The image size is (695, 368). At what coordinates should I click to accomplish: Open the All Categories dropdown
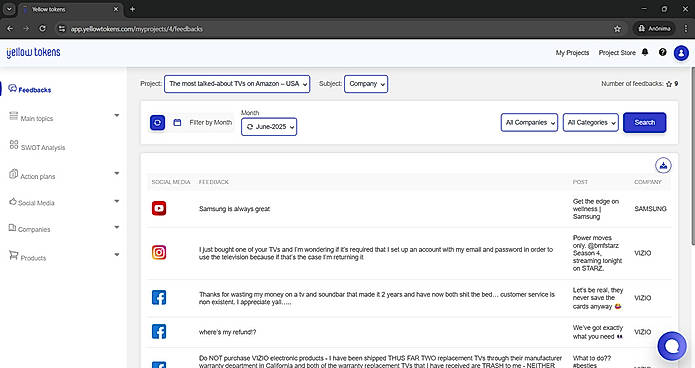tap(591, 122)
